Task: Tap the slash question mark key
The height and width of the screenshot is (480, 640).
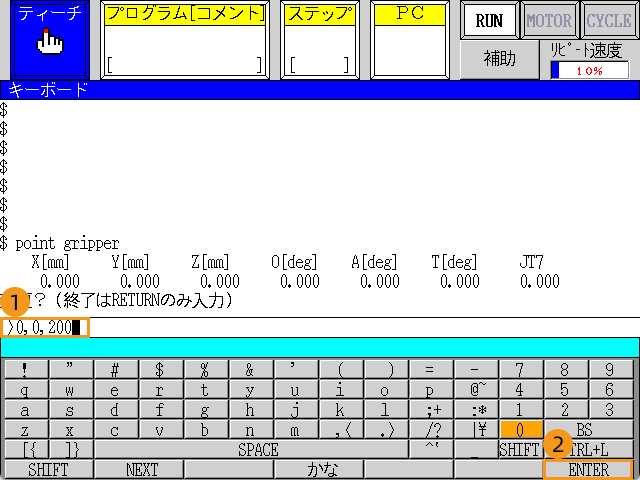Action: (431, 430)
